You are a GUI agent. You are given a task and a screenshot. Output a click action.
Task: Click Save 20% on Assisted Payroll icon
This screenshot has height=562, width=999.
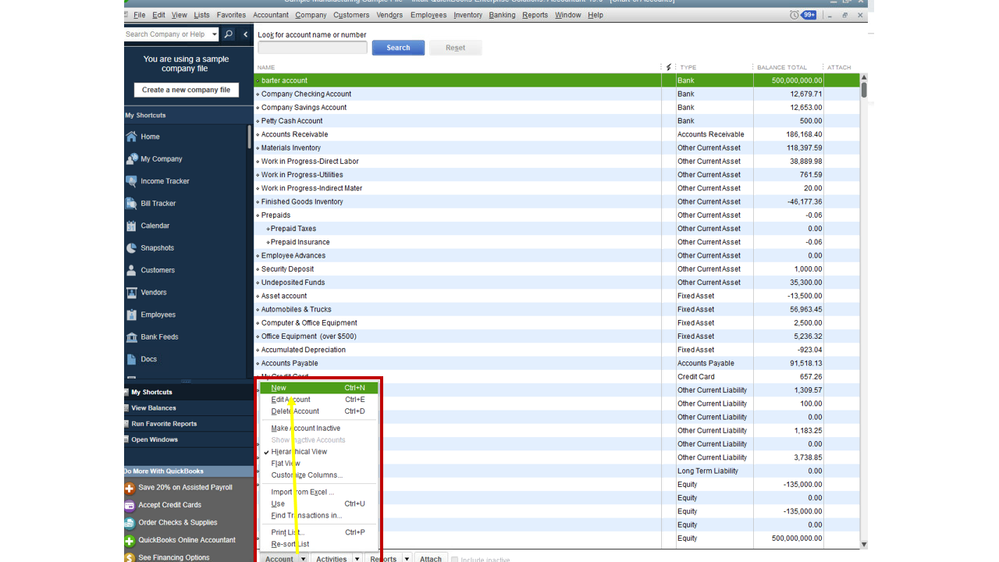[129, 488]
